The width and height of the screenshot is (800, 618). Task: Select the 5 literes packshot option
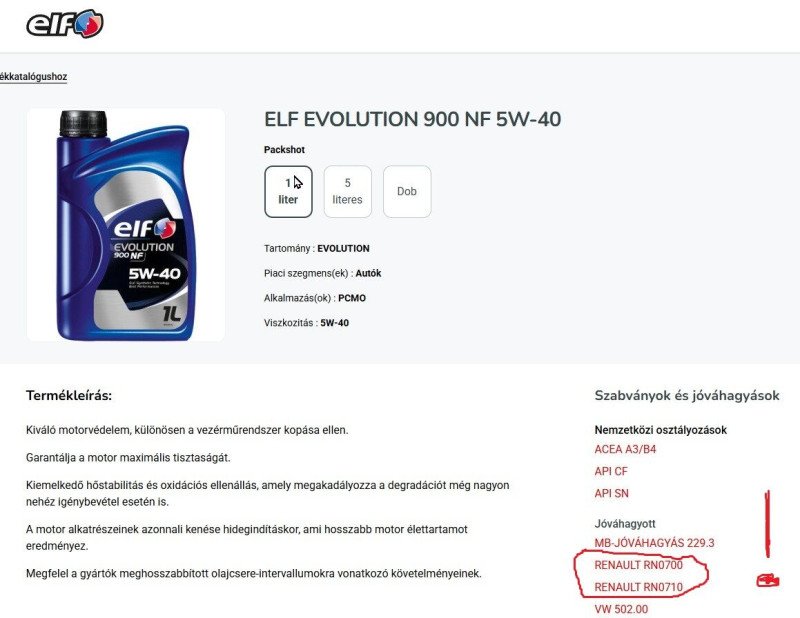347,191
